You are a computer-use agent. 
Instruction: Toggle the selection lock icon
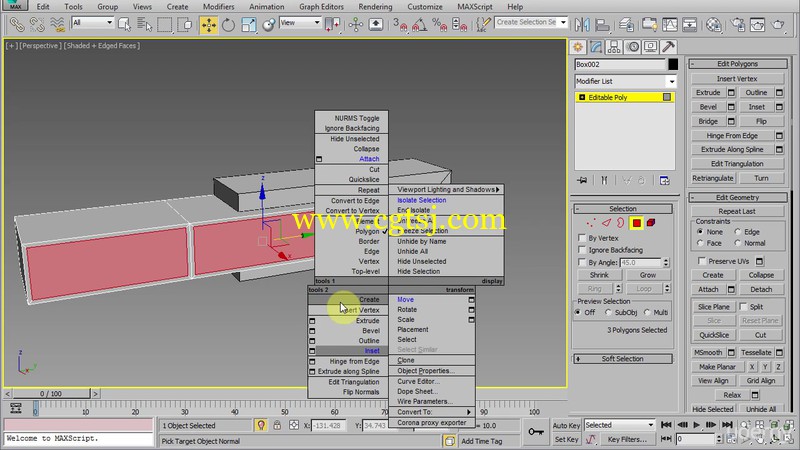tap(277, 425)
